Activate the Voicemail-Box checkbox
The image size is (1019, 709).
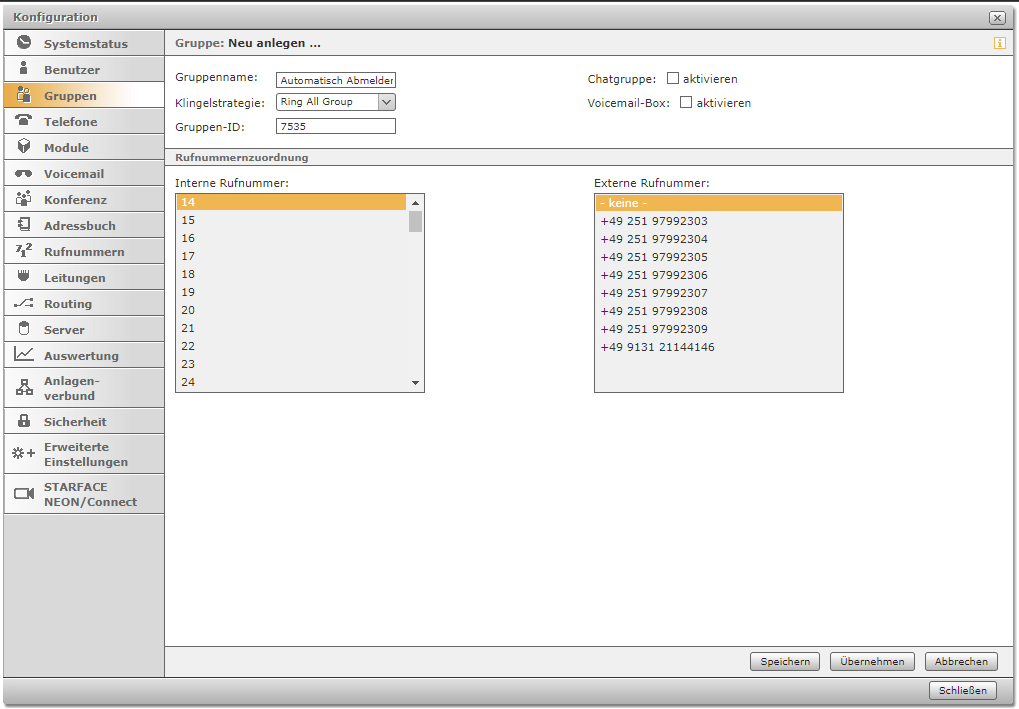pyautogui.click(x=686, y=102)
